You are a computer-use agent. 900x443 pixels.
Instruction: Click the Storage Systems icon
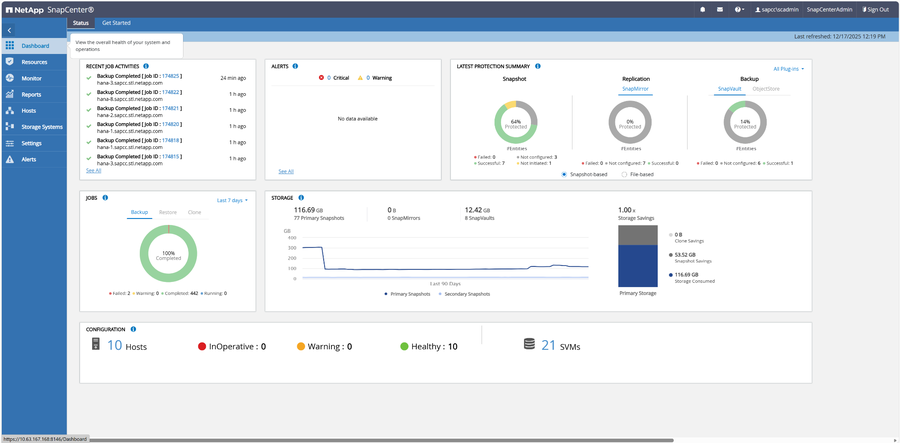tap(10, 127)
